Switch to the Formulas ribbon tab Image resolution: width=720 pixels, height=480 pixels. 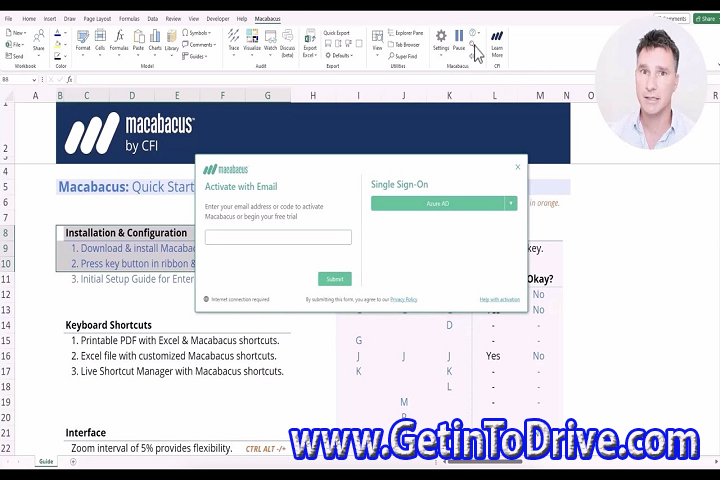click(129, 19)
